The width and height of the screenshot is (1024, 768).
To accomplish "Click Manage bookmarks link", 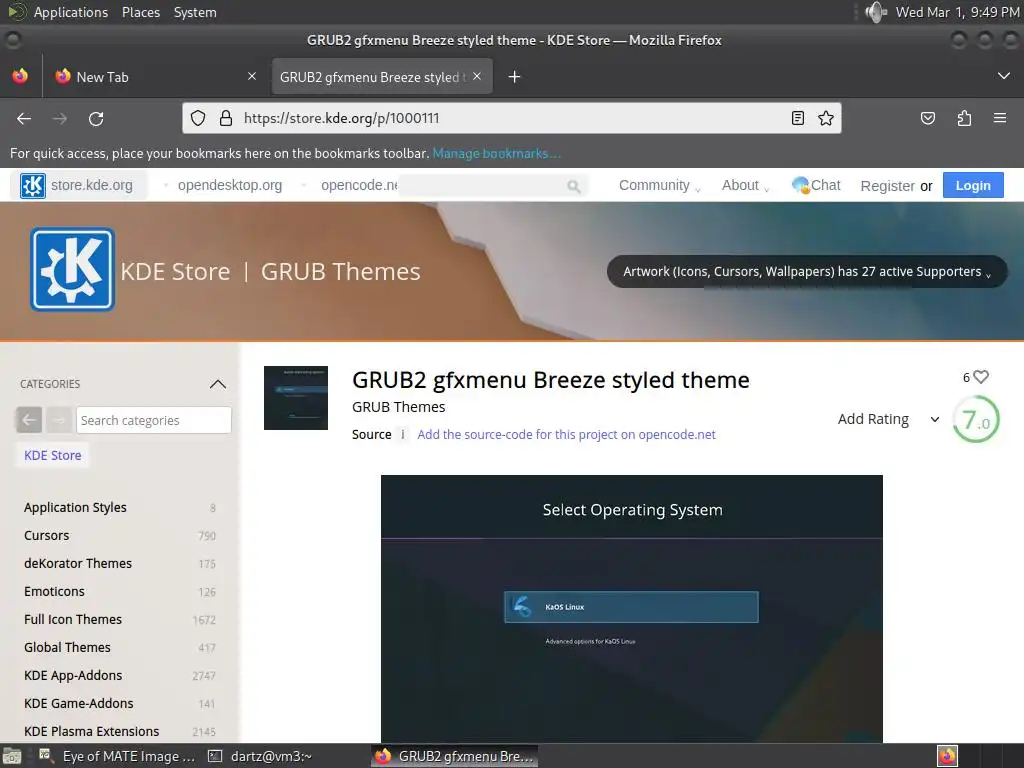I will pos(496,153).
